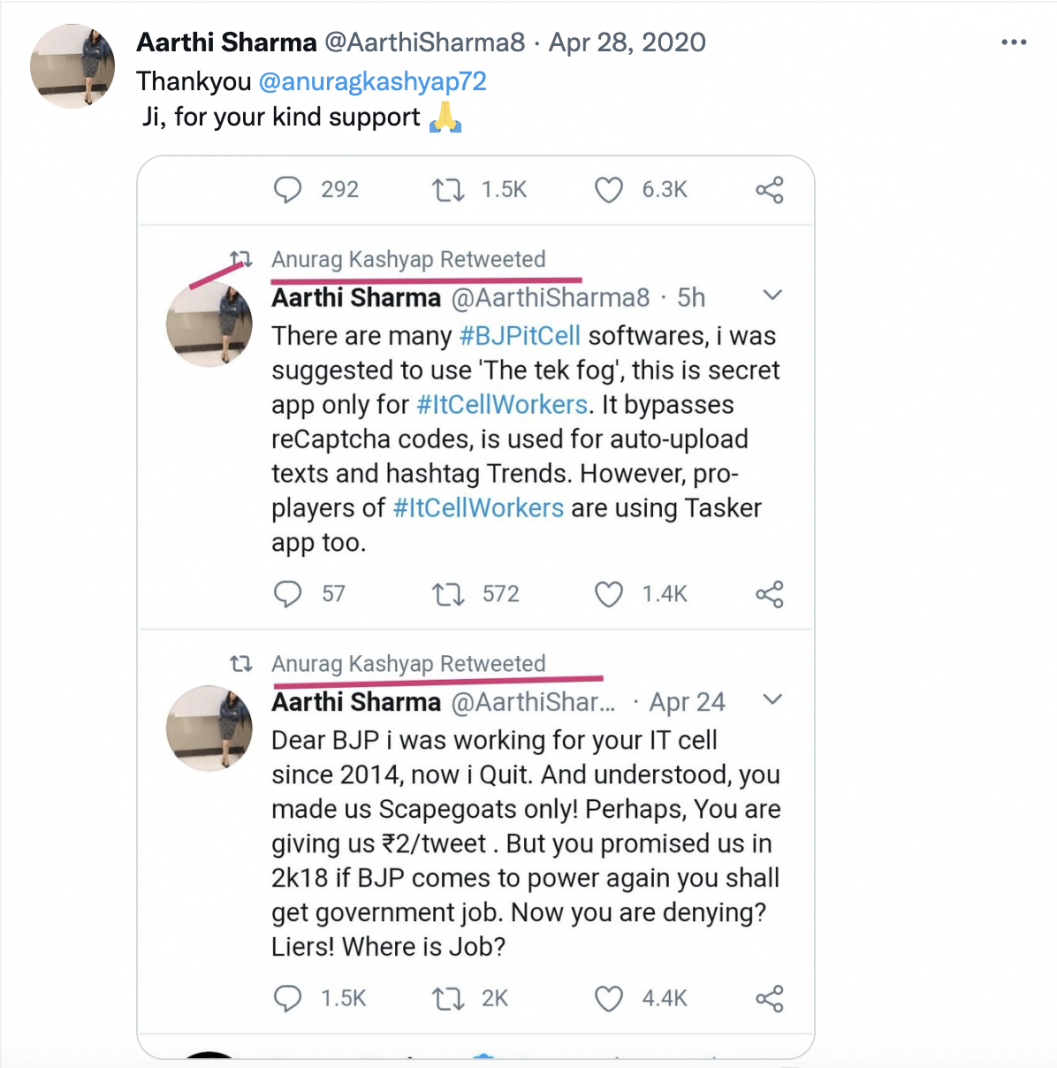Image resolution: width=1057 pixels, height=1068 pixels.
Task: Expand the chevron on the Apr 24 tweet
Action: (x=772, y=700)
